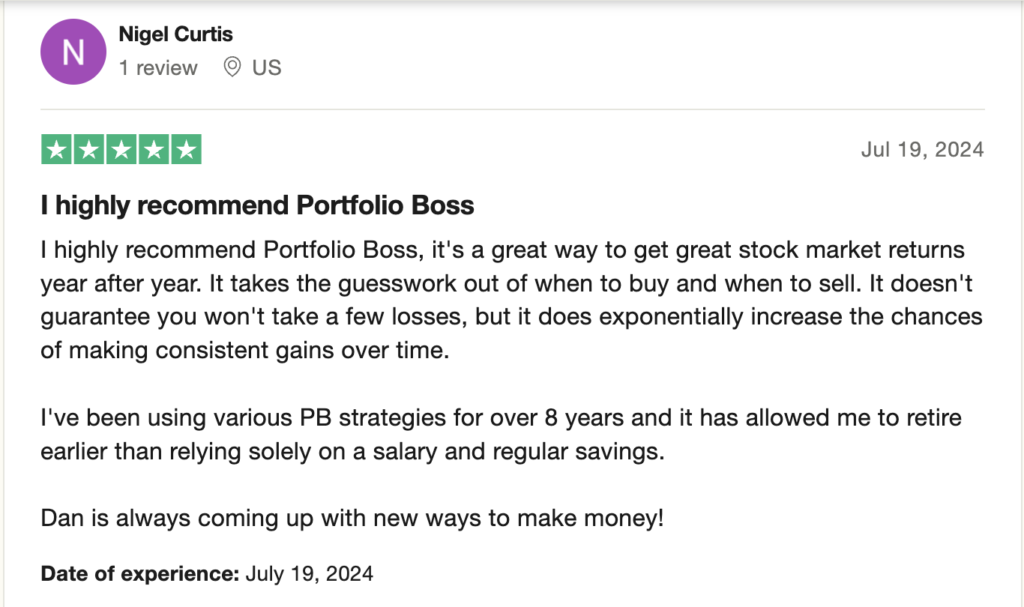Click the Jul 19, 2024 review date
The width and height of the screenshot is (1024, 607).
[922, 150]
